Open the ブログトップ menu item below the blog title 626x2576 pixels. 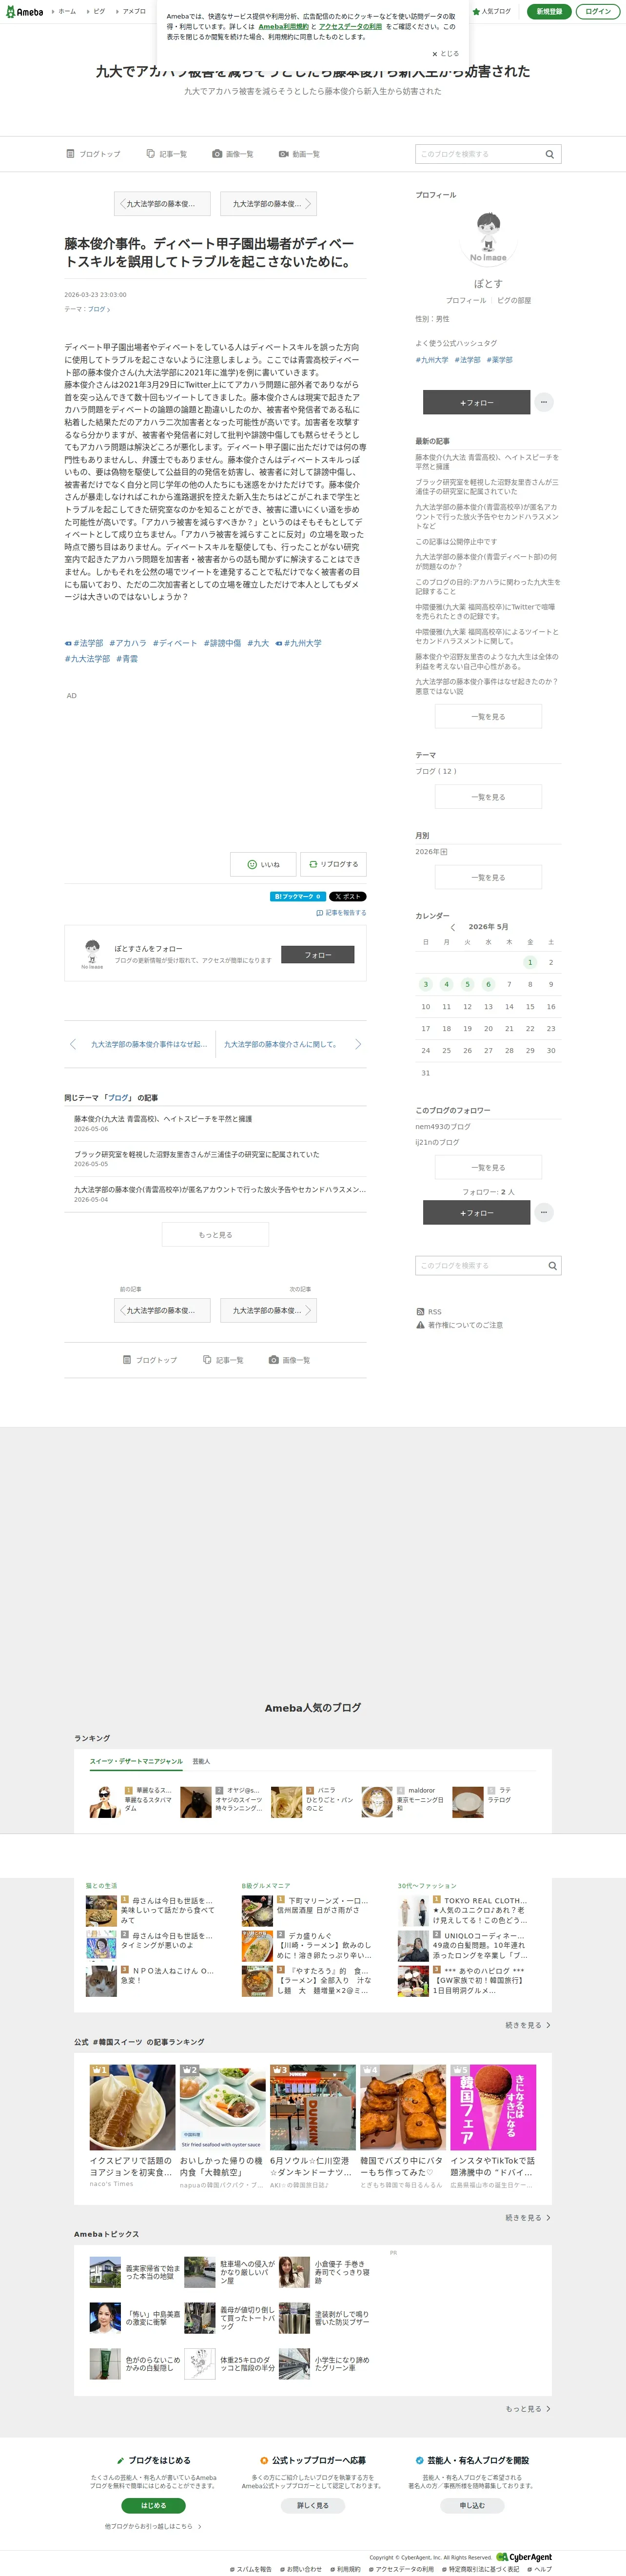point(93,154)
